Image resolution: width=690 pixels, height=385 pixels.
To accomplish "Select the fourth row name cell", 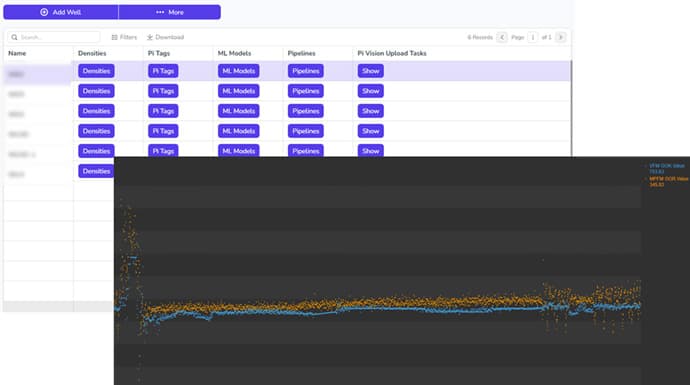I will click(38, 134).
